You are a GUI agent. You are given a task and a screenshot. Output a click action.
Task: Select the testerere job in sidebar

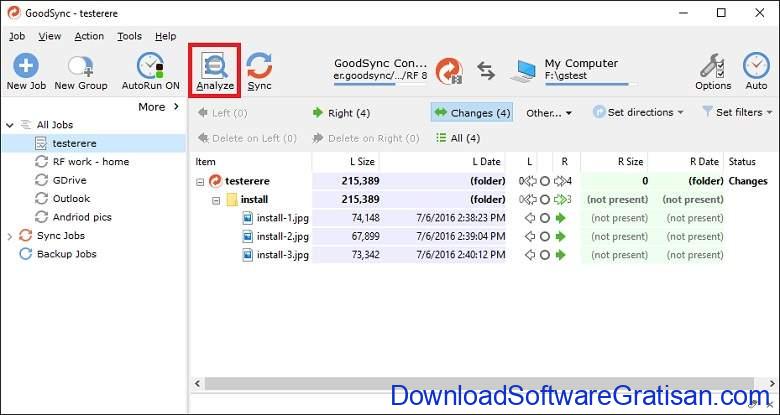94,143
